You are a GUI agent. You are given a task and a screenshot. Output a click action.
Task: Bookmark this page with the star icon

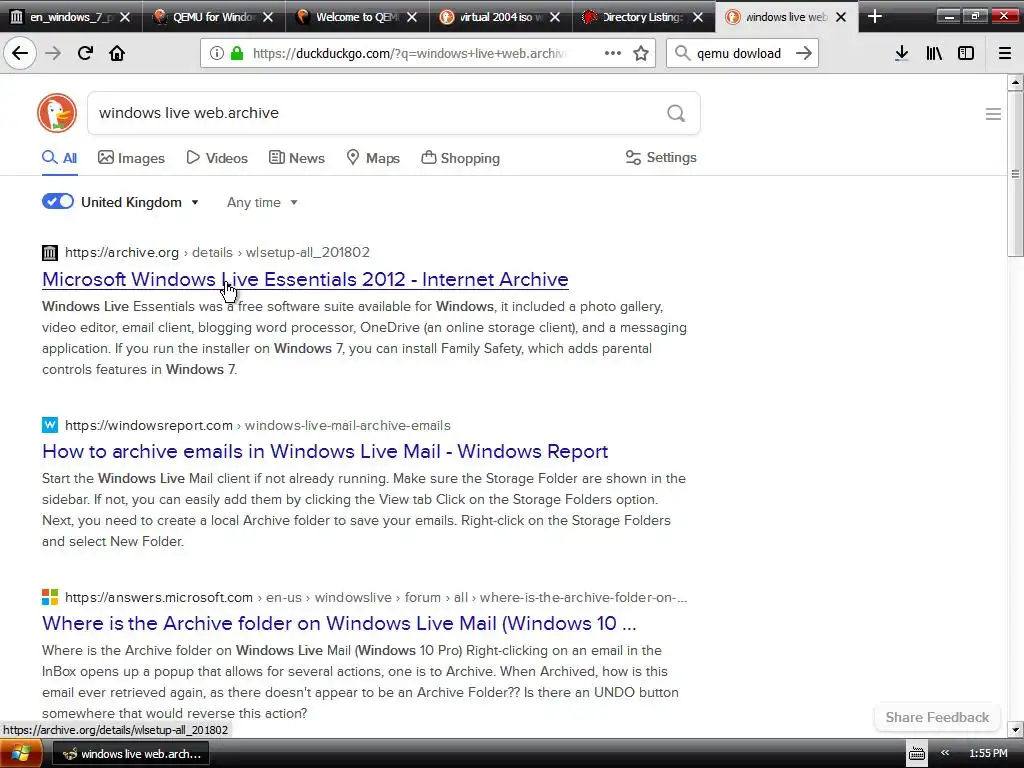pos(641,53)
